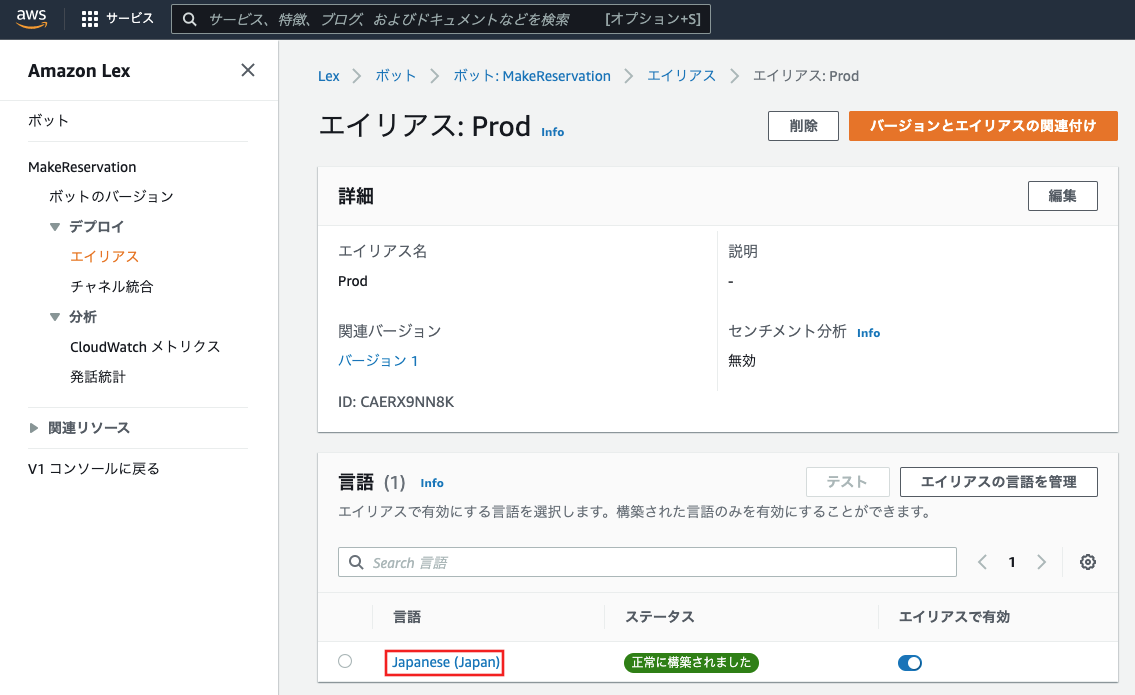Click the 削除 button

pyautogui.click(x=803, y=126)
